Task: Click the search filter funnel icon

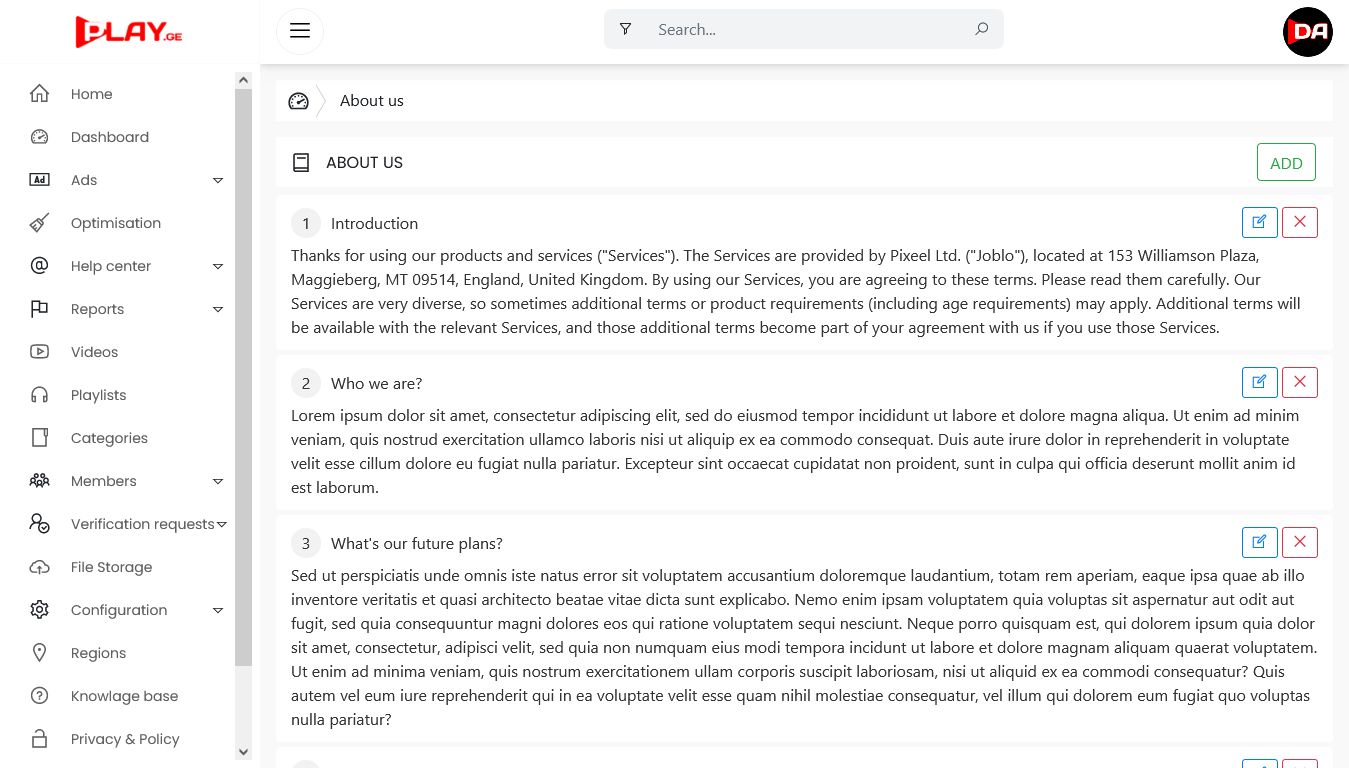Action: (625, 29)
